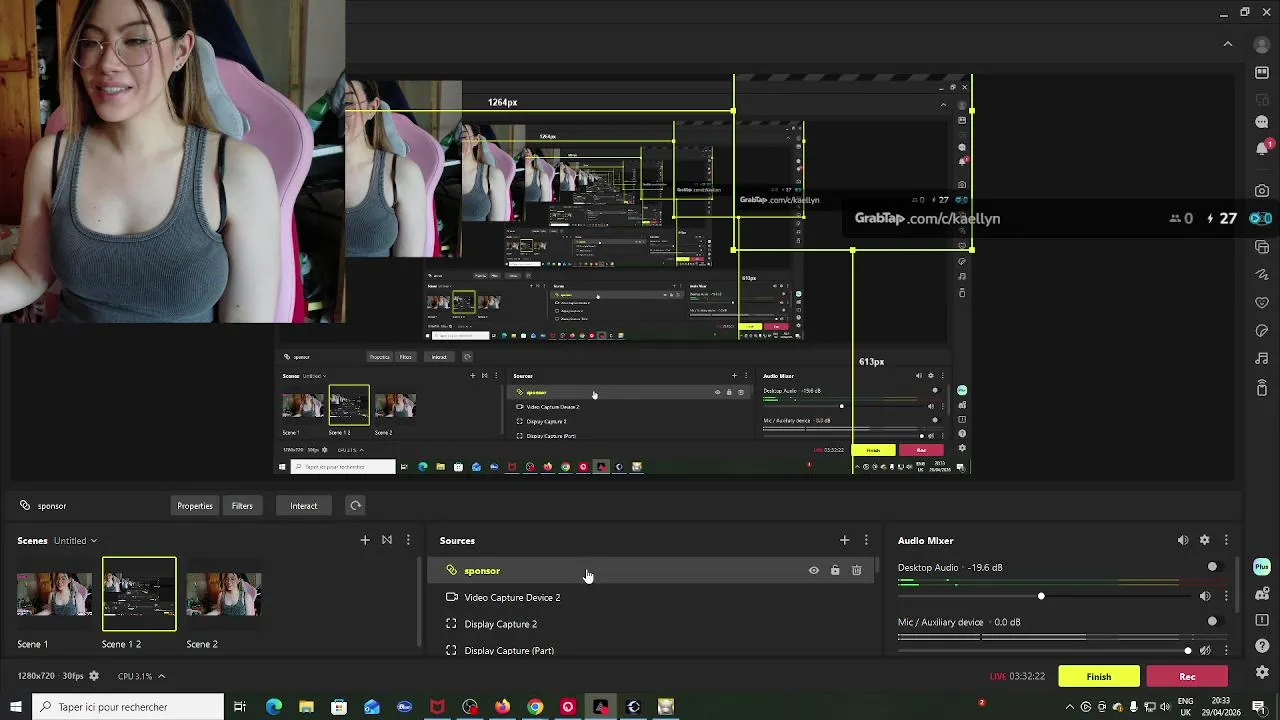The image size is (1280, 720).
Task: Open Microsoft Edge from the taskbar
Action: click(x=274, y=707)
